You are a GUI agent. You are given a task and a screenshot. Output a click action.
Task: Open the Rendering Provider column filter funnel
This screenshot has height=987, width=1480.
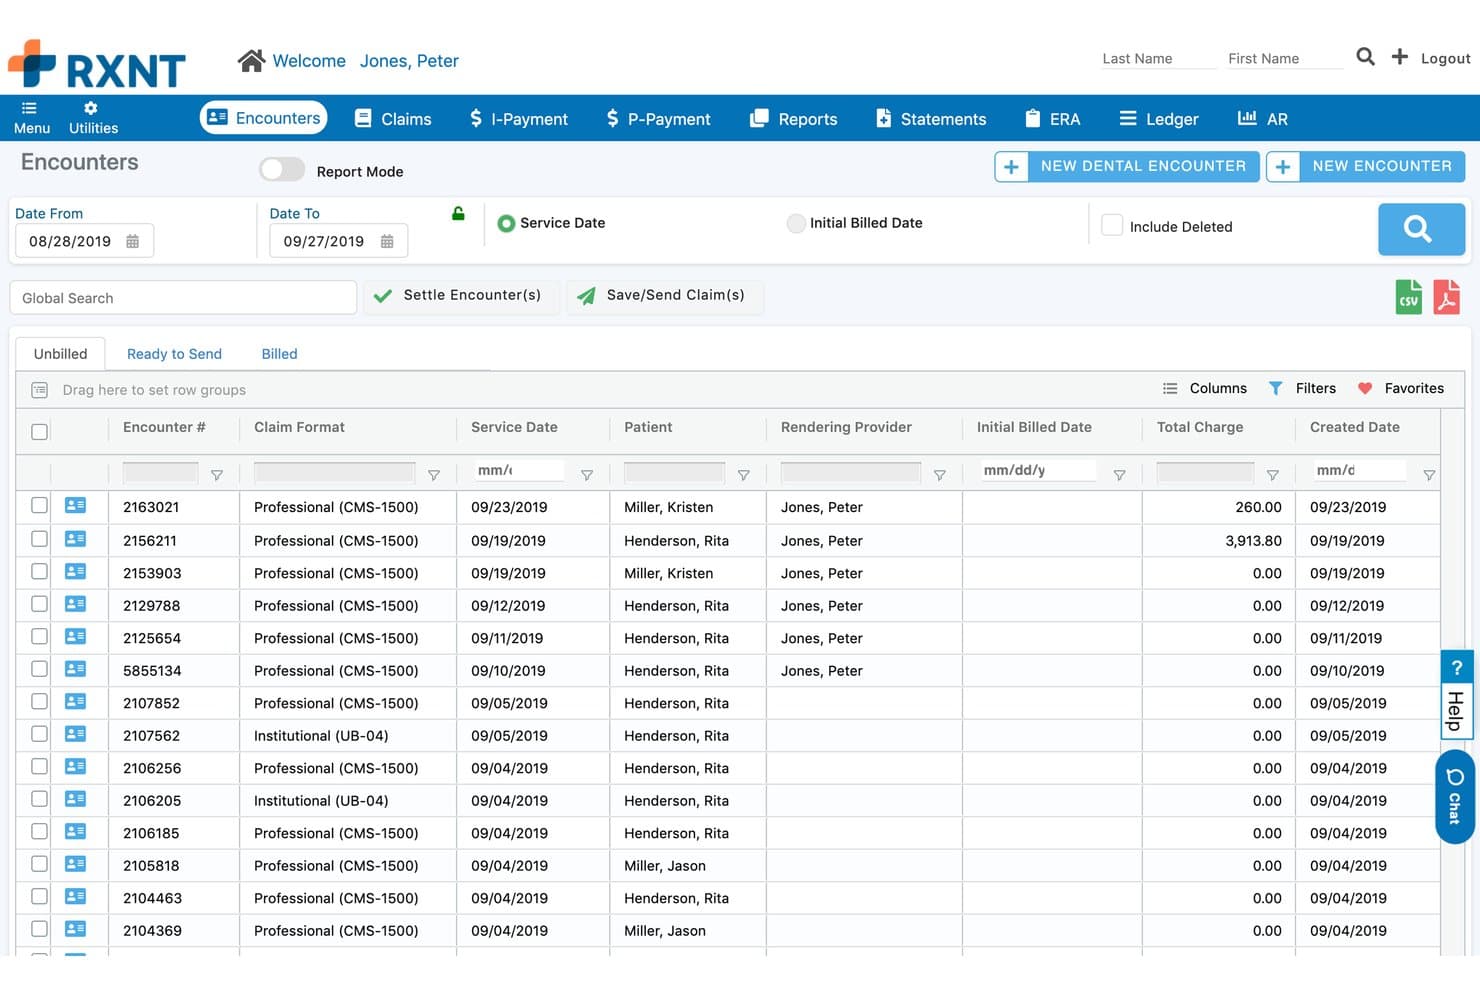tap(939, 475)
